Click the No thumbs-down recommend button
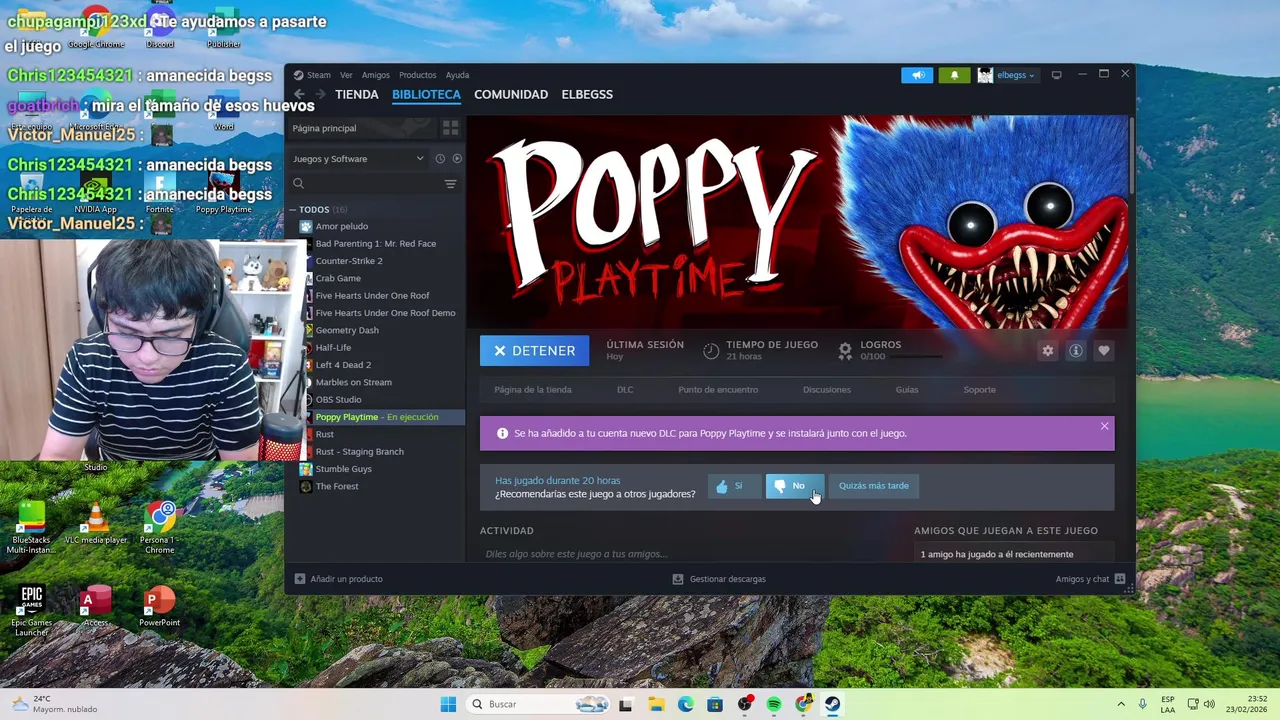 795,486
